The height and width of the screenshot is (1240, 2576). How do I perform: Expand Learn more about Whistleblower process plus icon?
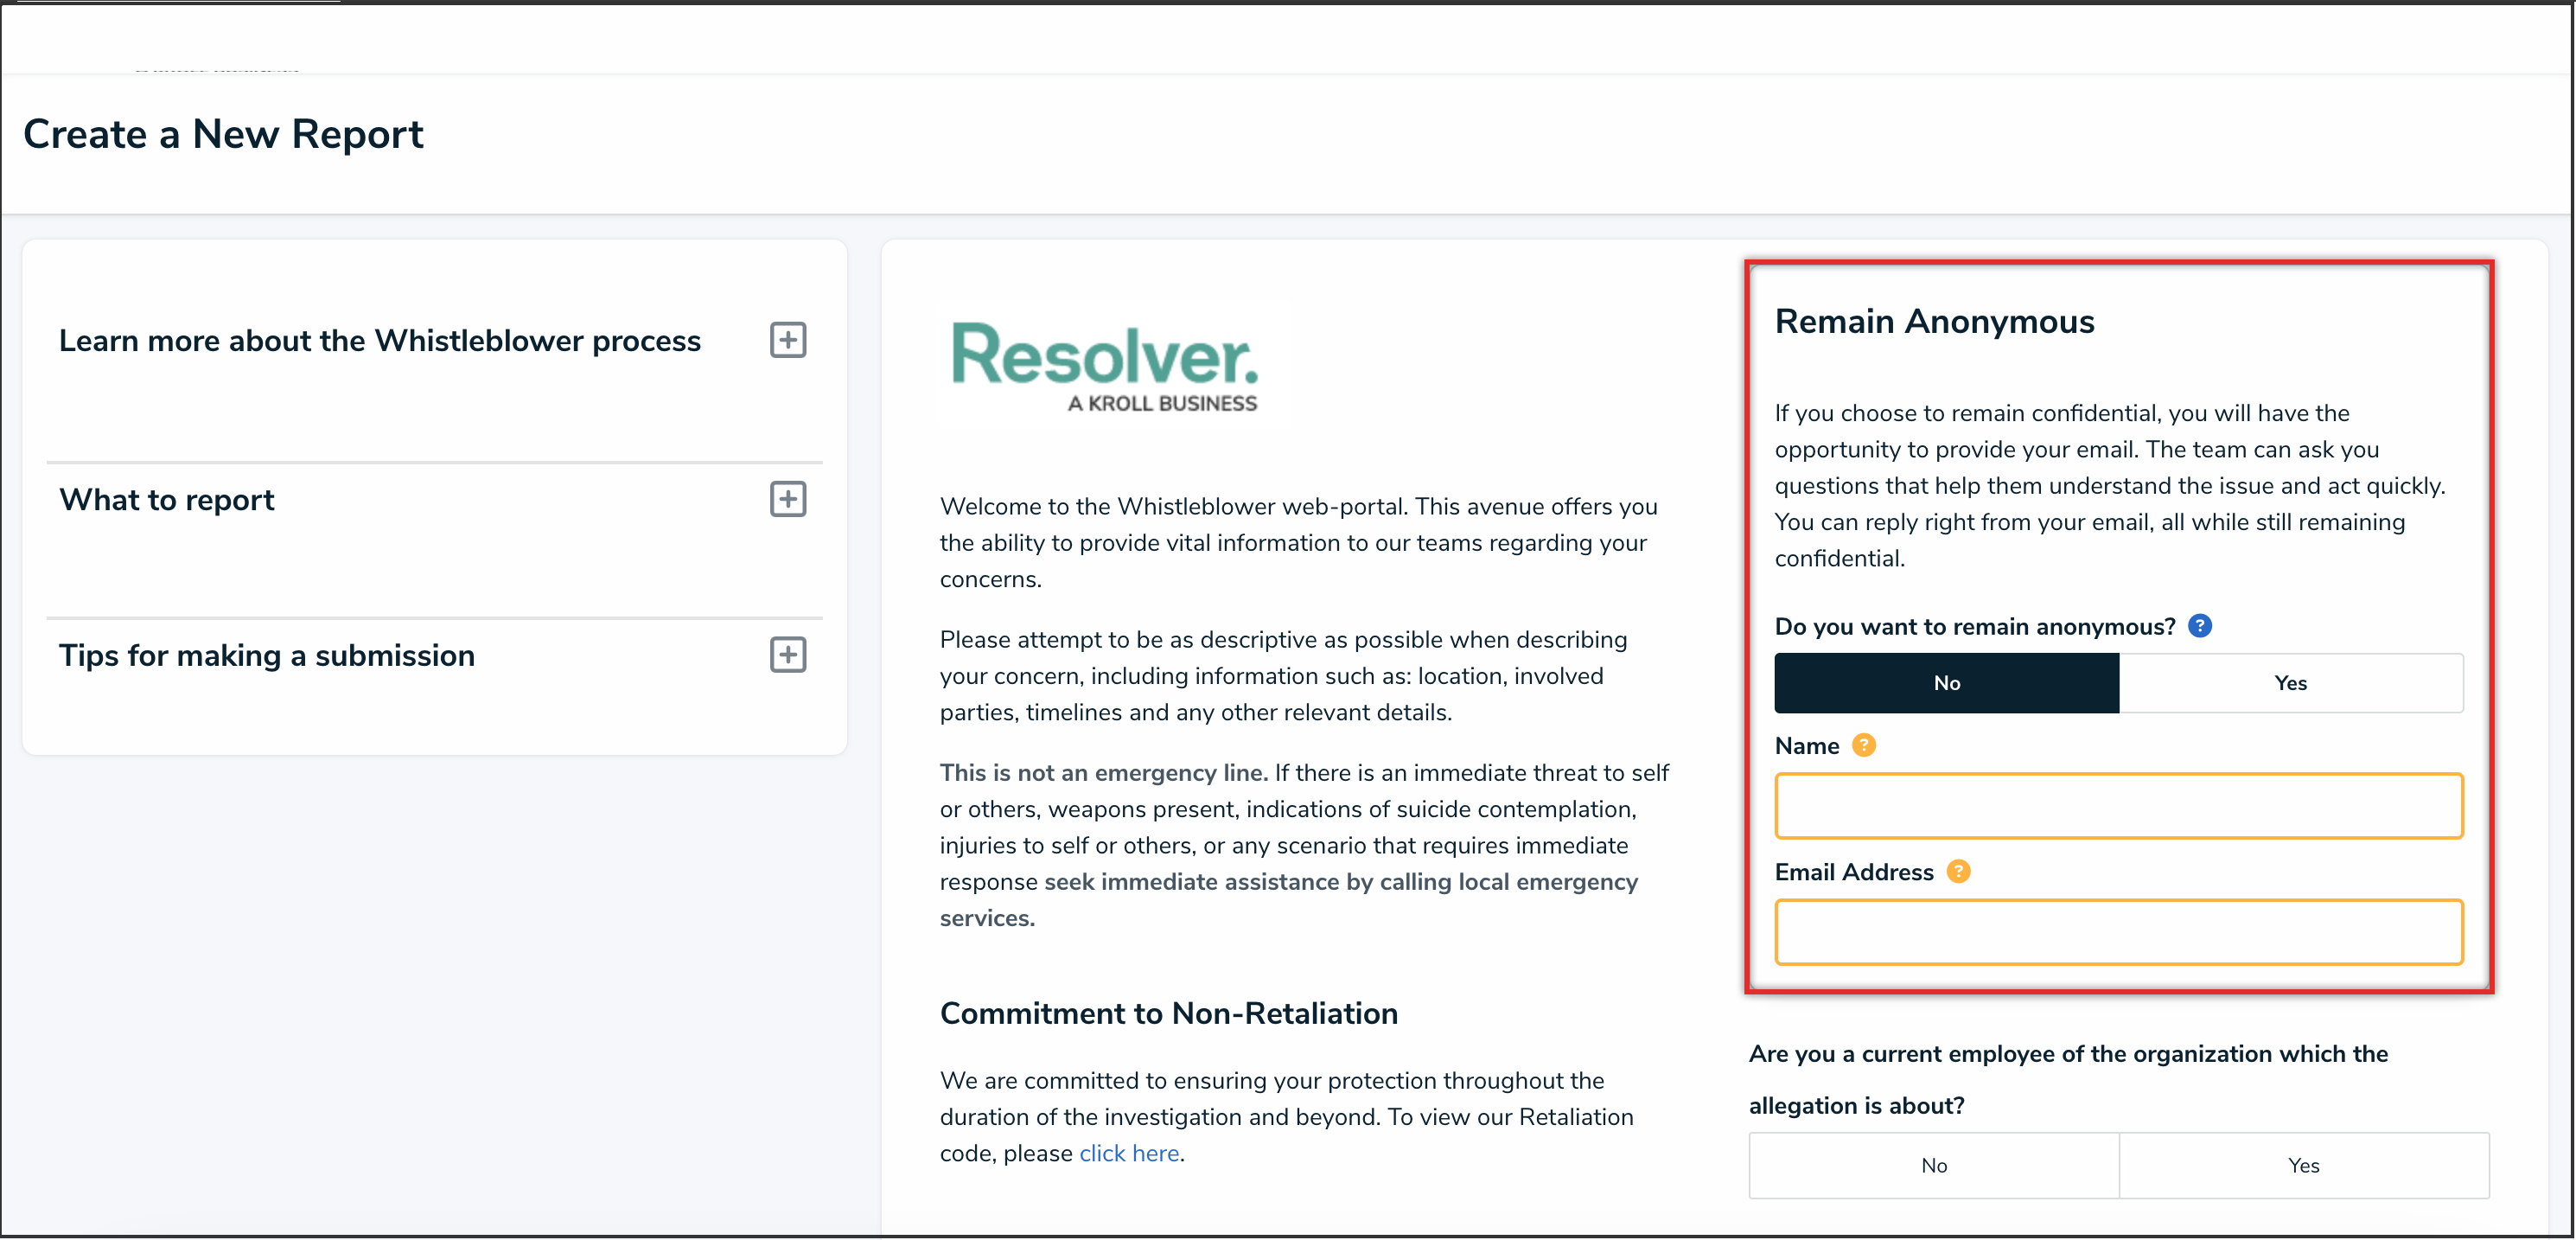click(x=788, y=340)
